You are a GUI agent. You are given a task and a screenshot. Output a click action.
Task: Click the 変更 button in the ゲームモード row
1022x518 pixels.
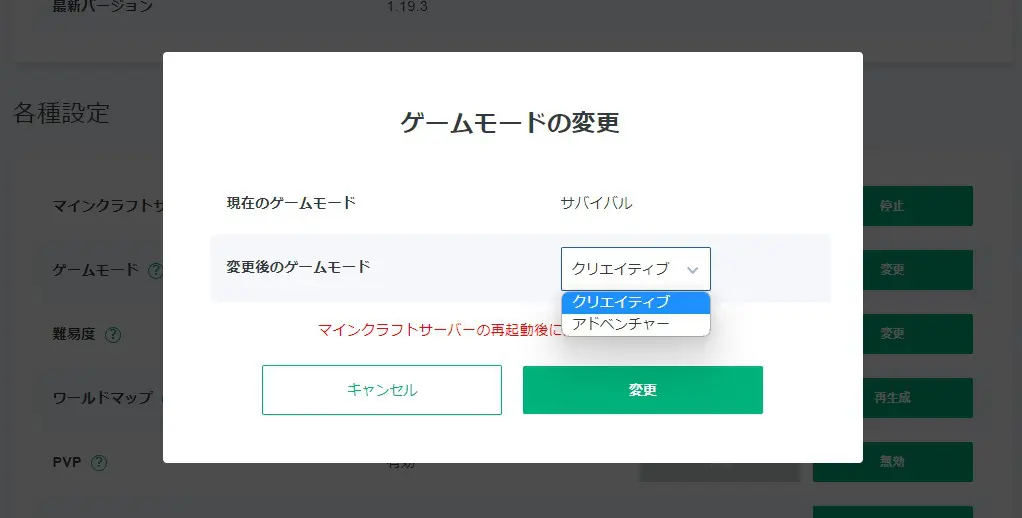892,270
